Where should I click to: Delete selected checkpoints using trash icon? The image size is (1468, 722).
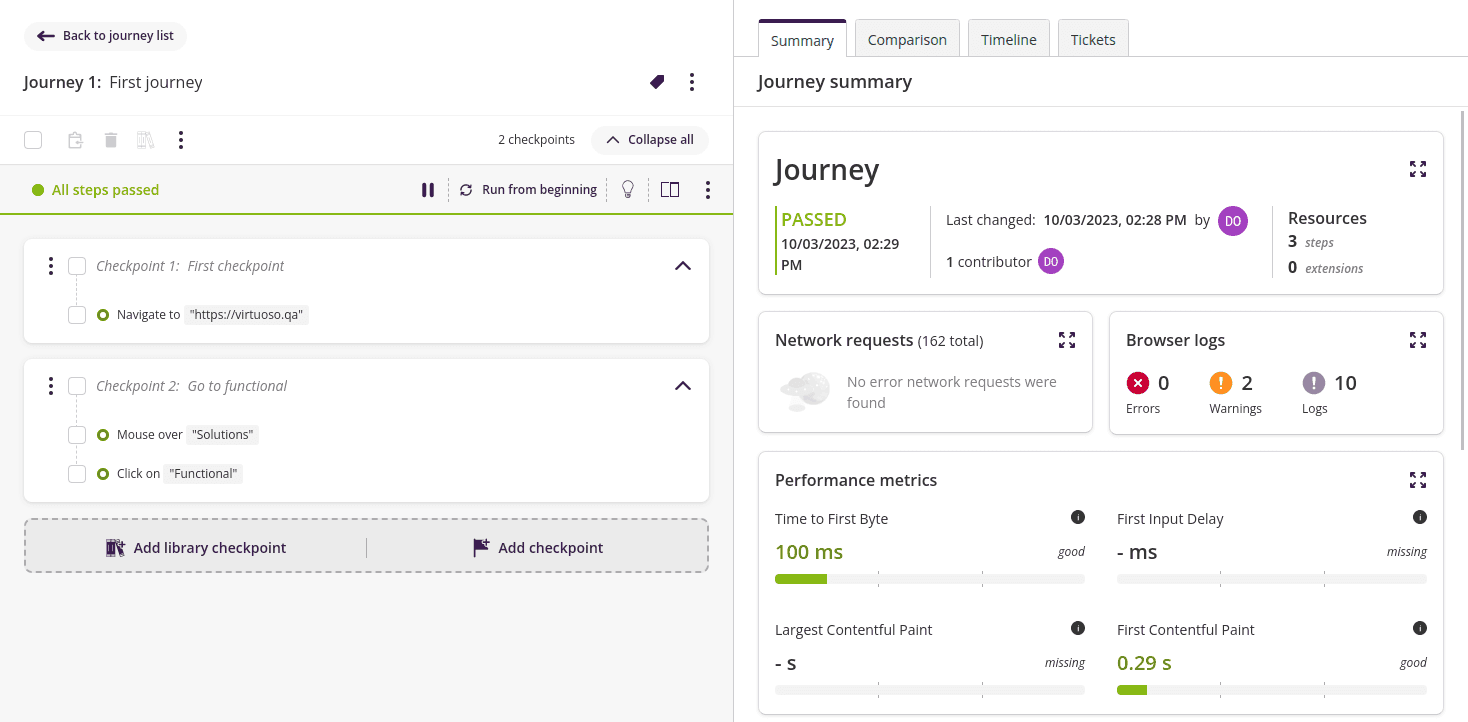click(x=110, y=139)
